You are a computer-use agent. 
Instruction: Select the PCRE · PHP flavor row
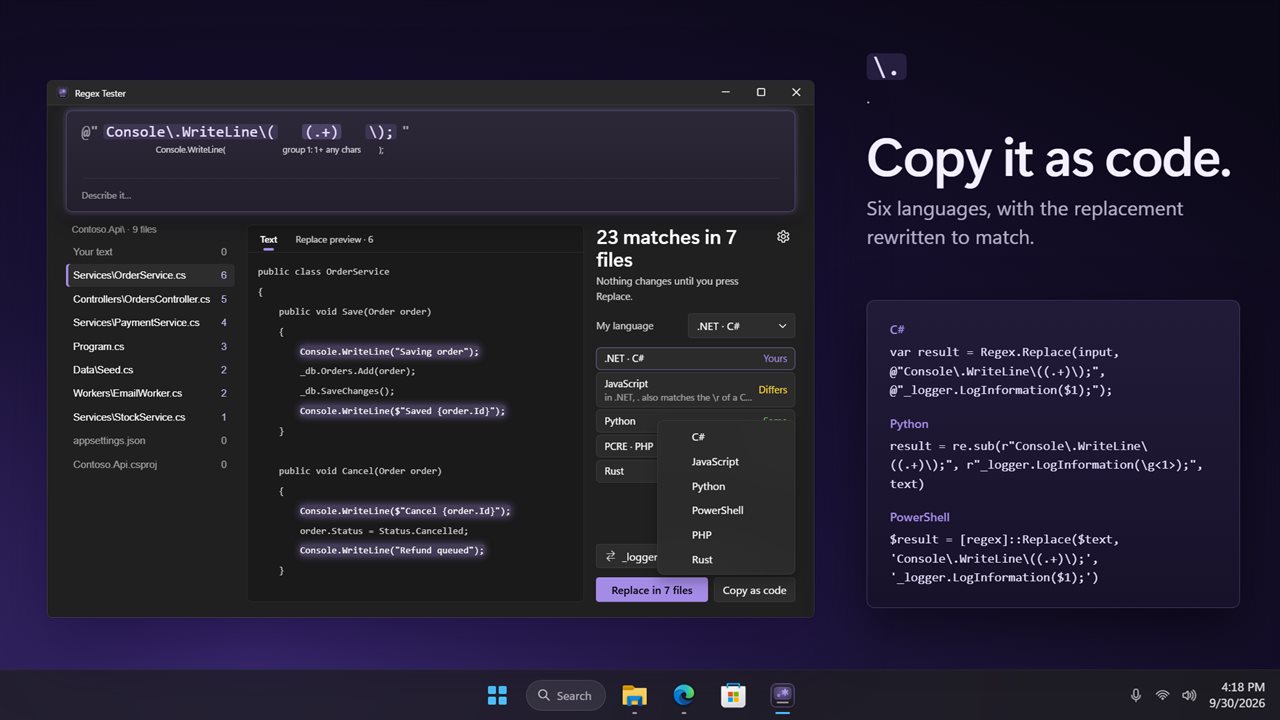(x=627, y=446)
